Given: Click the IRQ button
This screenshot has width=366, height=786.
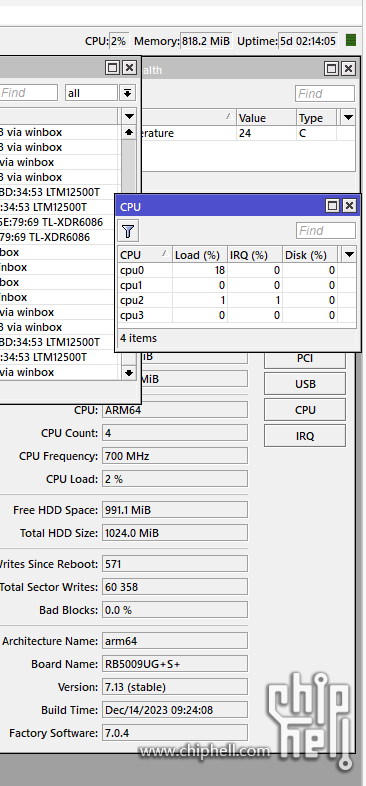Looking at the screenshot, I should 305,436.
